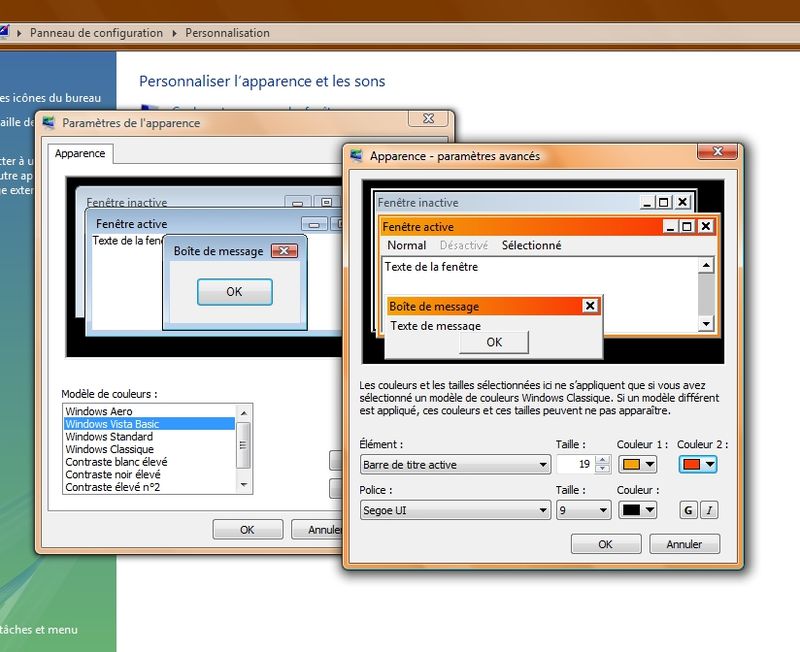Click Annuler in Paramètres de l'apparence dialog
The width and height of the screenshot is (800, 652).
click(317, 530)
